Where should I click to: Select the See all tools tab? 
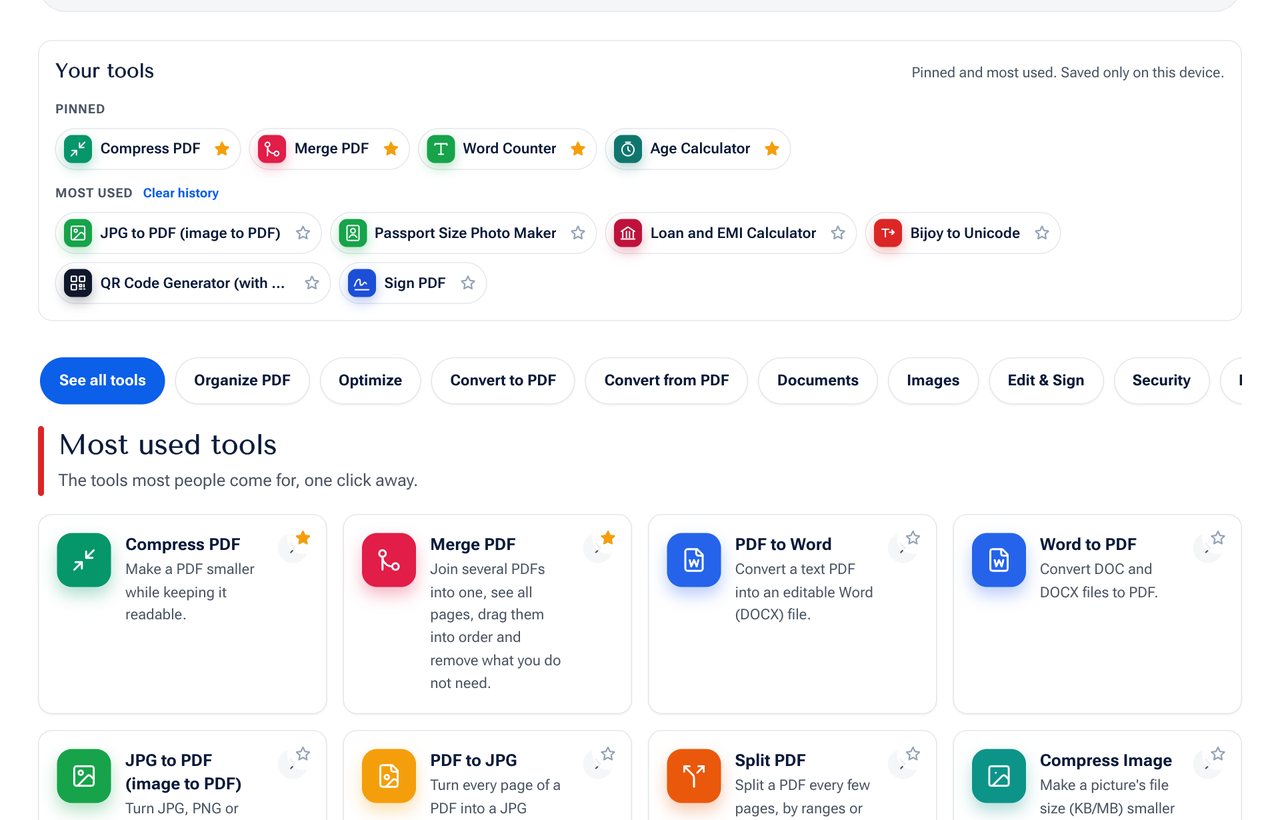point(102,381)
